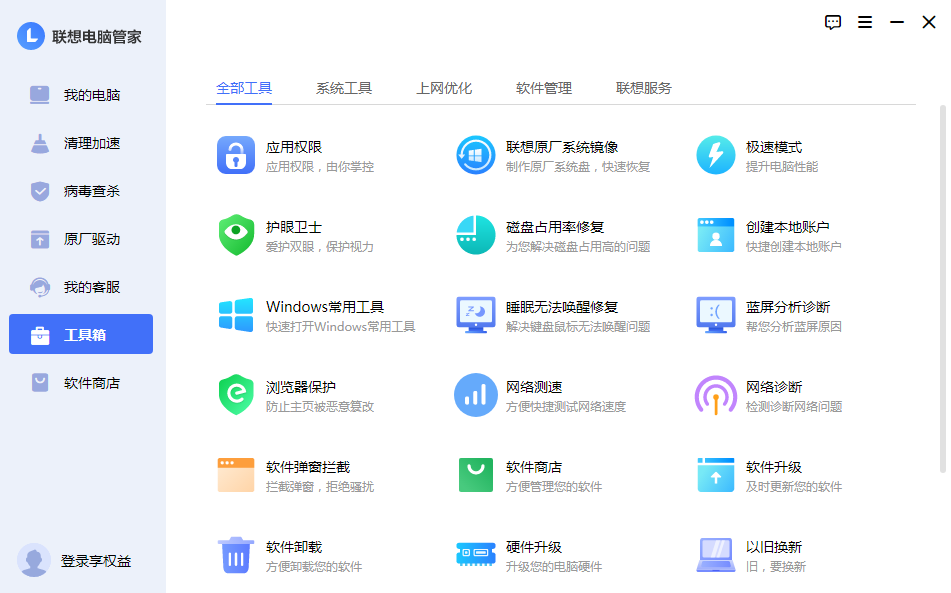Click the 蓝屏分析诊断 title text
Viewport: 951px width, 593px height.
coord(788,307)
